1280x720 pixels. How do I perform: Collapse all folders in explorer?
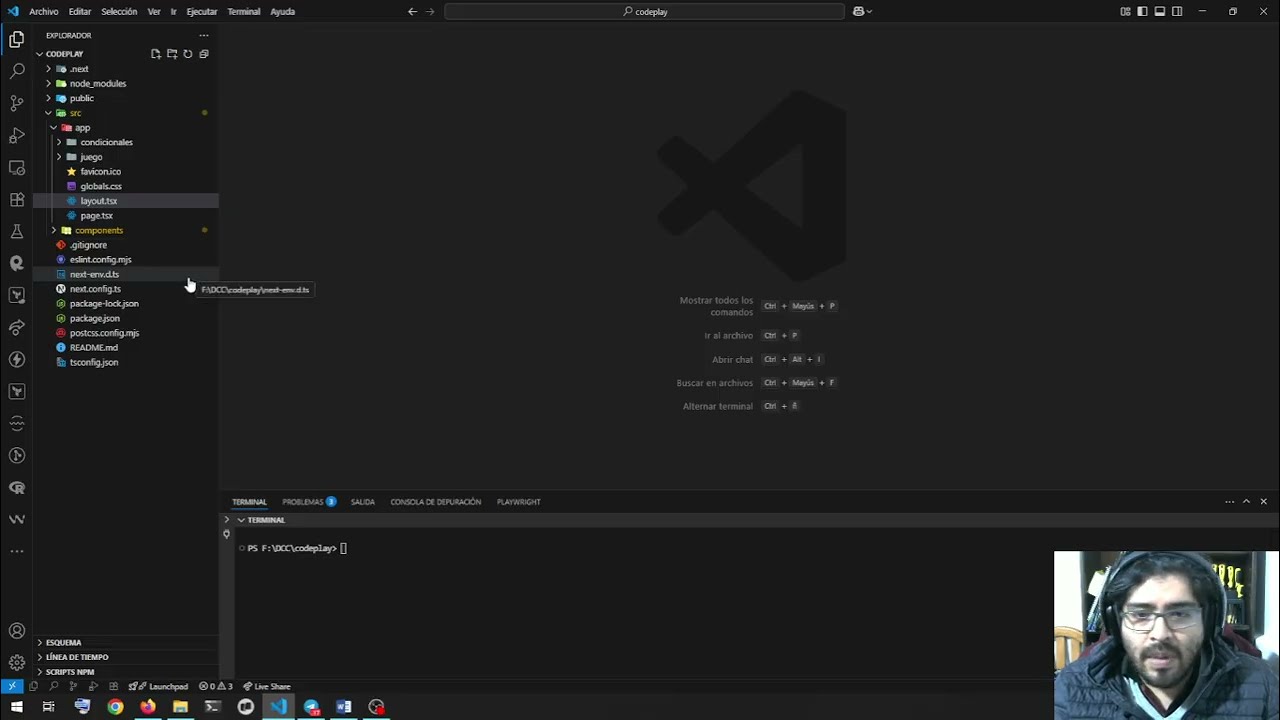pos(203,54)
